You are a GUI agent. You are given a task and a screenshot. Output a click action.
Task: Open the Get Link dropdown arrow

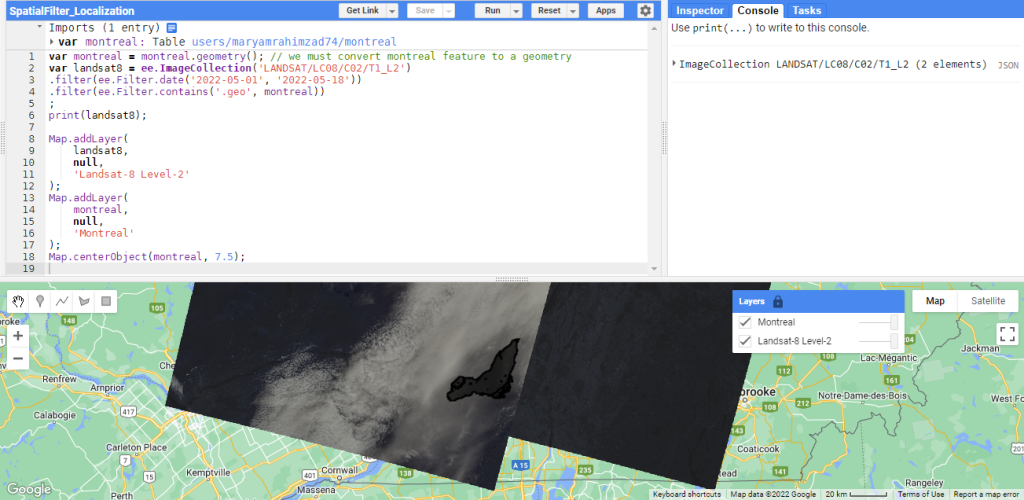[392, 10]
